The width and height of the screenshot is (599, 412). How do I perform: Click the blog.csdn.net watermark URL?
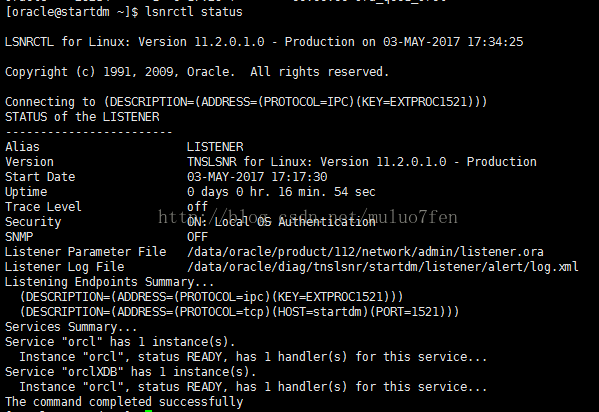308,217
